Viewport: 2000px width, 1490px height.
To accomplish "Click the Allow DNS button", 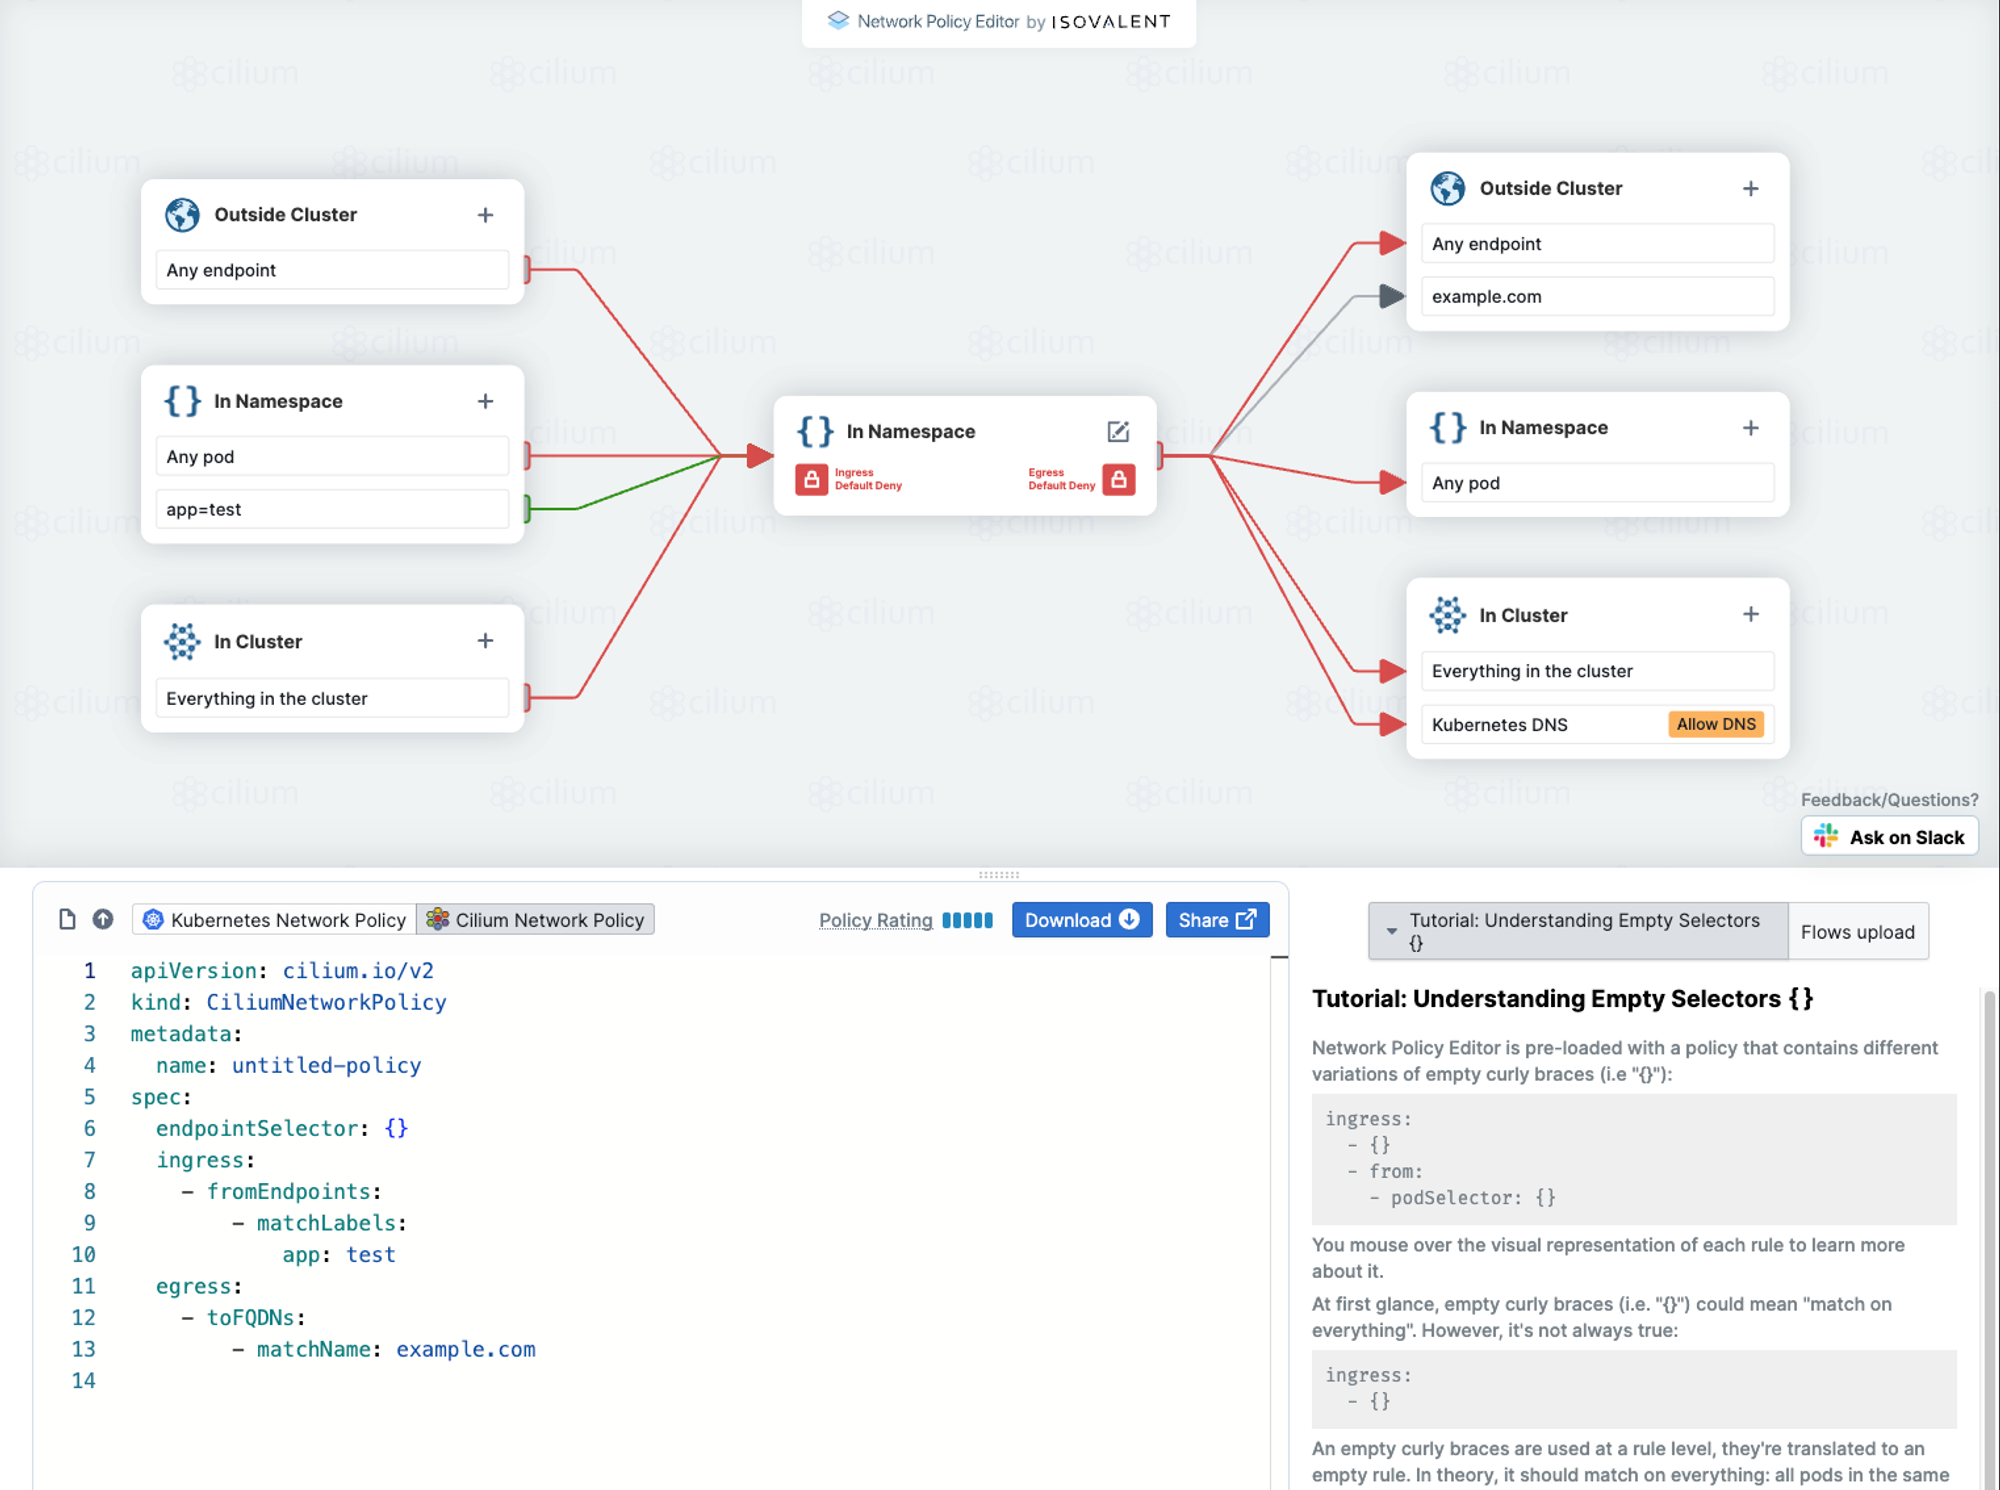I will (x=1716, y=724).
